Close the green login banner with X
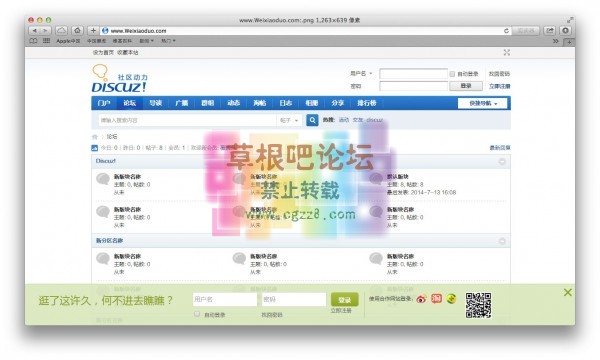Viewport: 600px width, 360px height. point(567,292)
